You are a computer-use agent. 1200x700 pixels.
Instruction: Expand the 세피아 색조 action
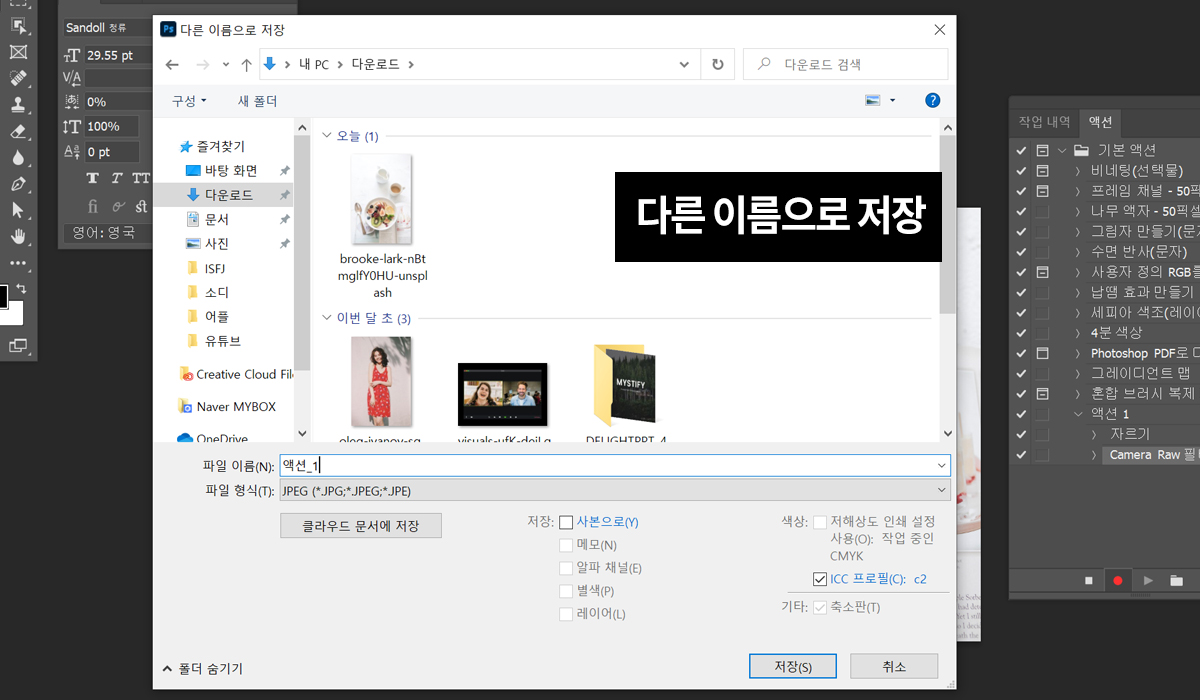tap(1078, 313)
